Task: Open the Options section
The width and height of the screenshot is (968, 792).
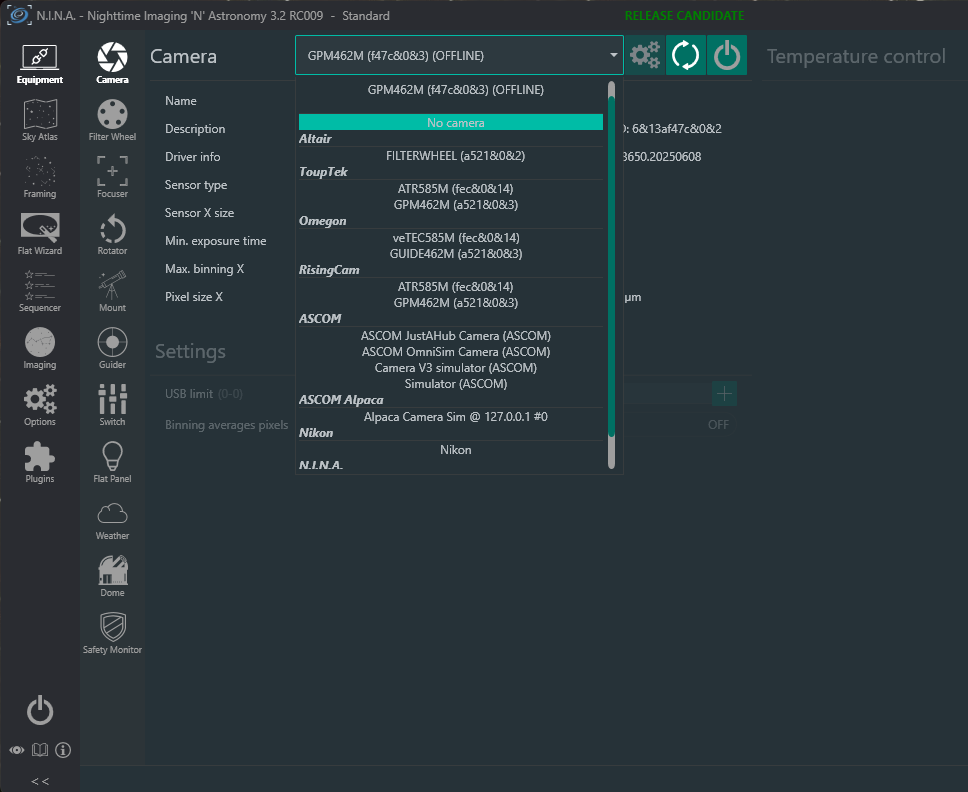Action: point(40,406)
